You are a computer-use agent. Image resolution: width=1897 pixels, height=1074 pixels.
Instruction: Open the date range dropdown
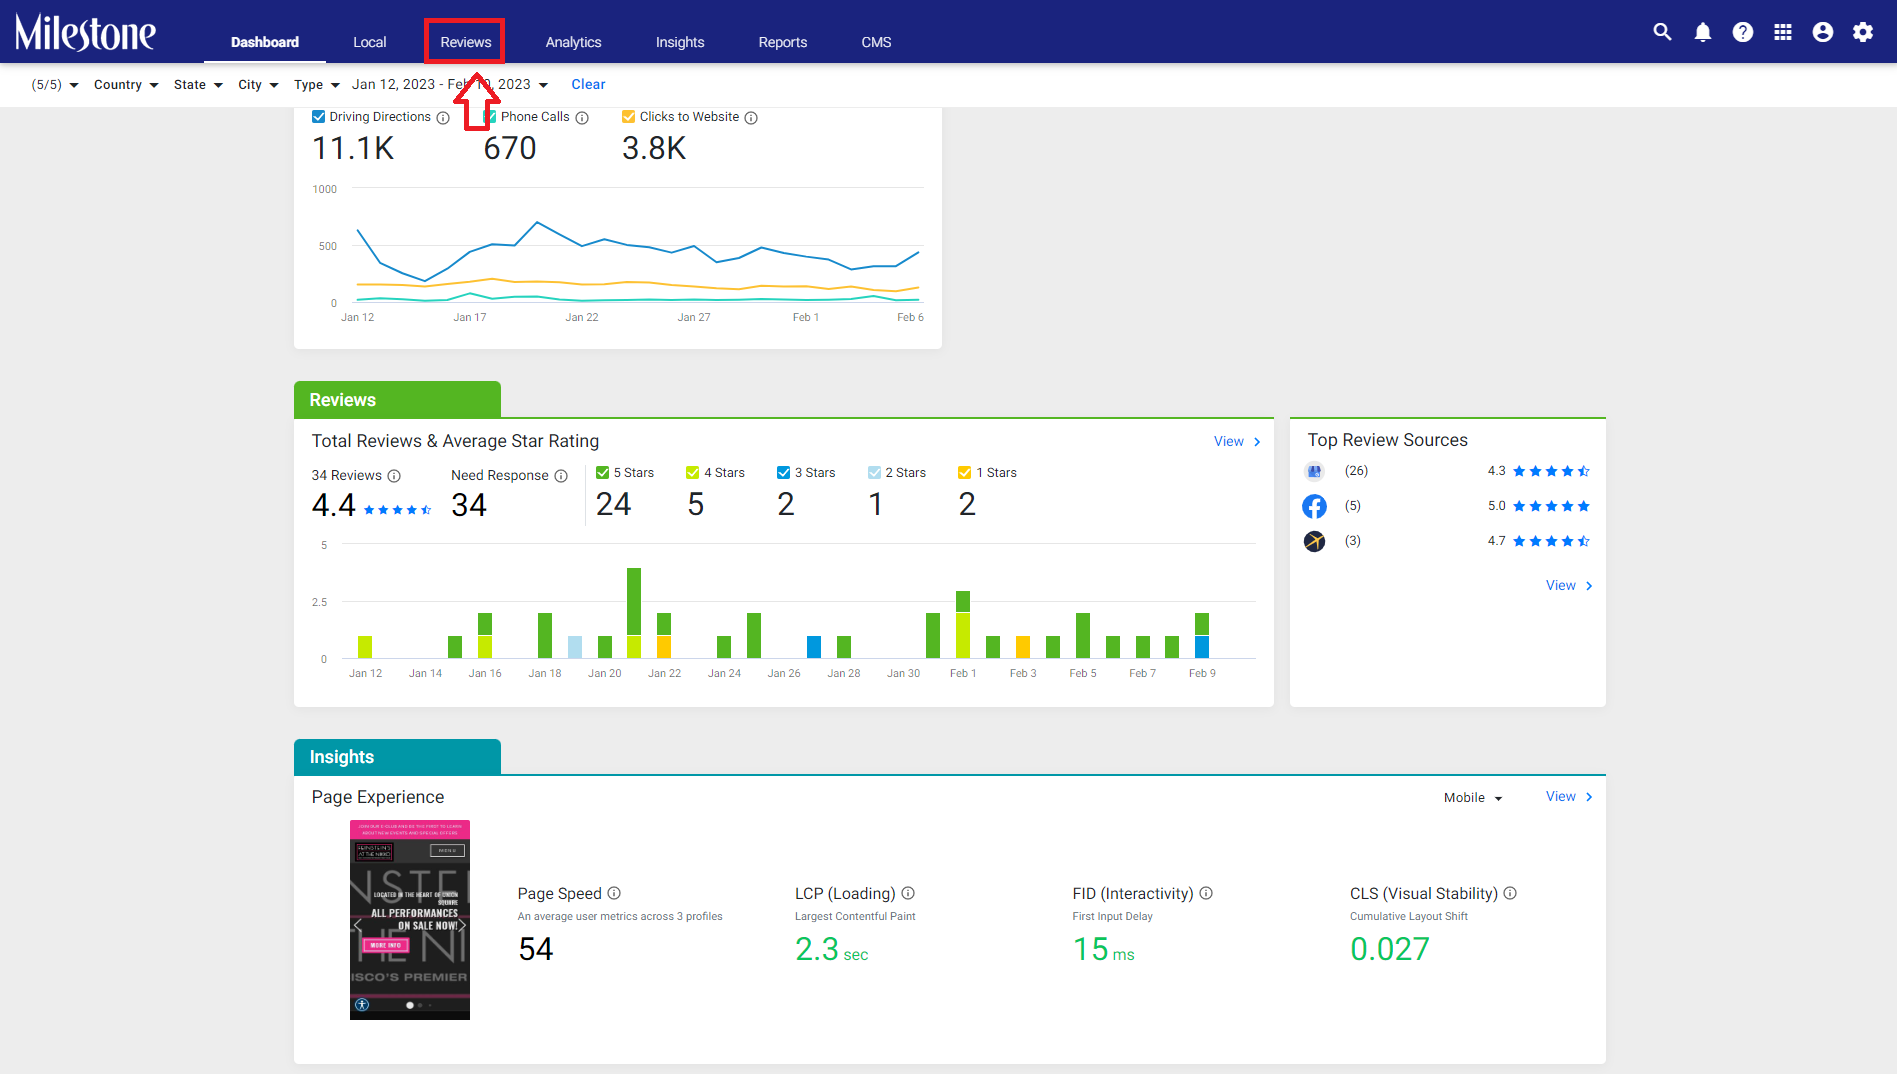[450, 85]
